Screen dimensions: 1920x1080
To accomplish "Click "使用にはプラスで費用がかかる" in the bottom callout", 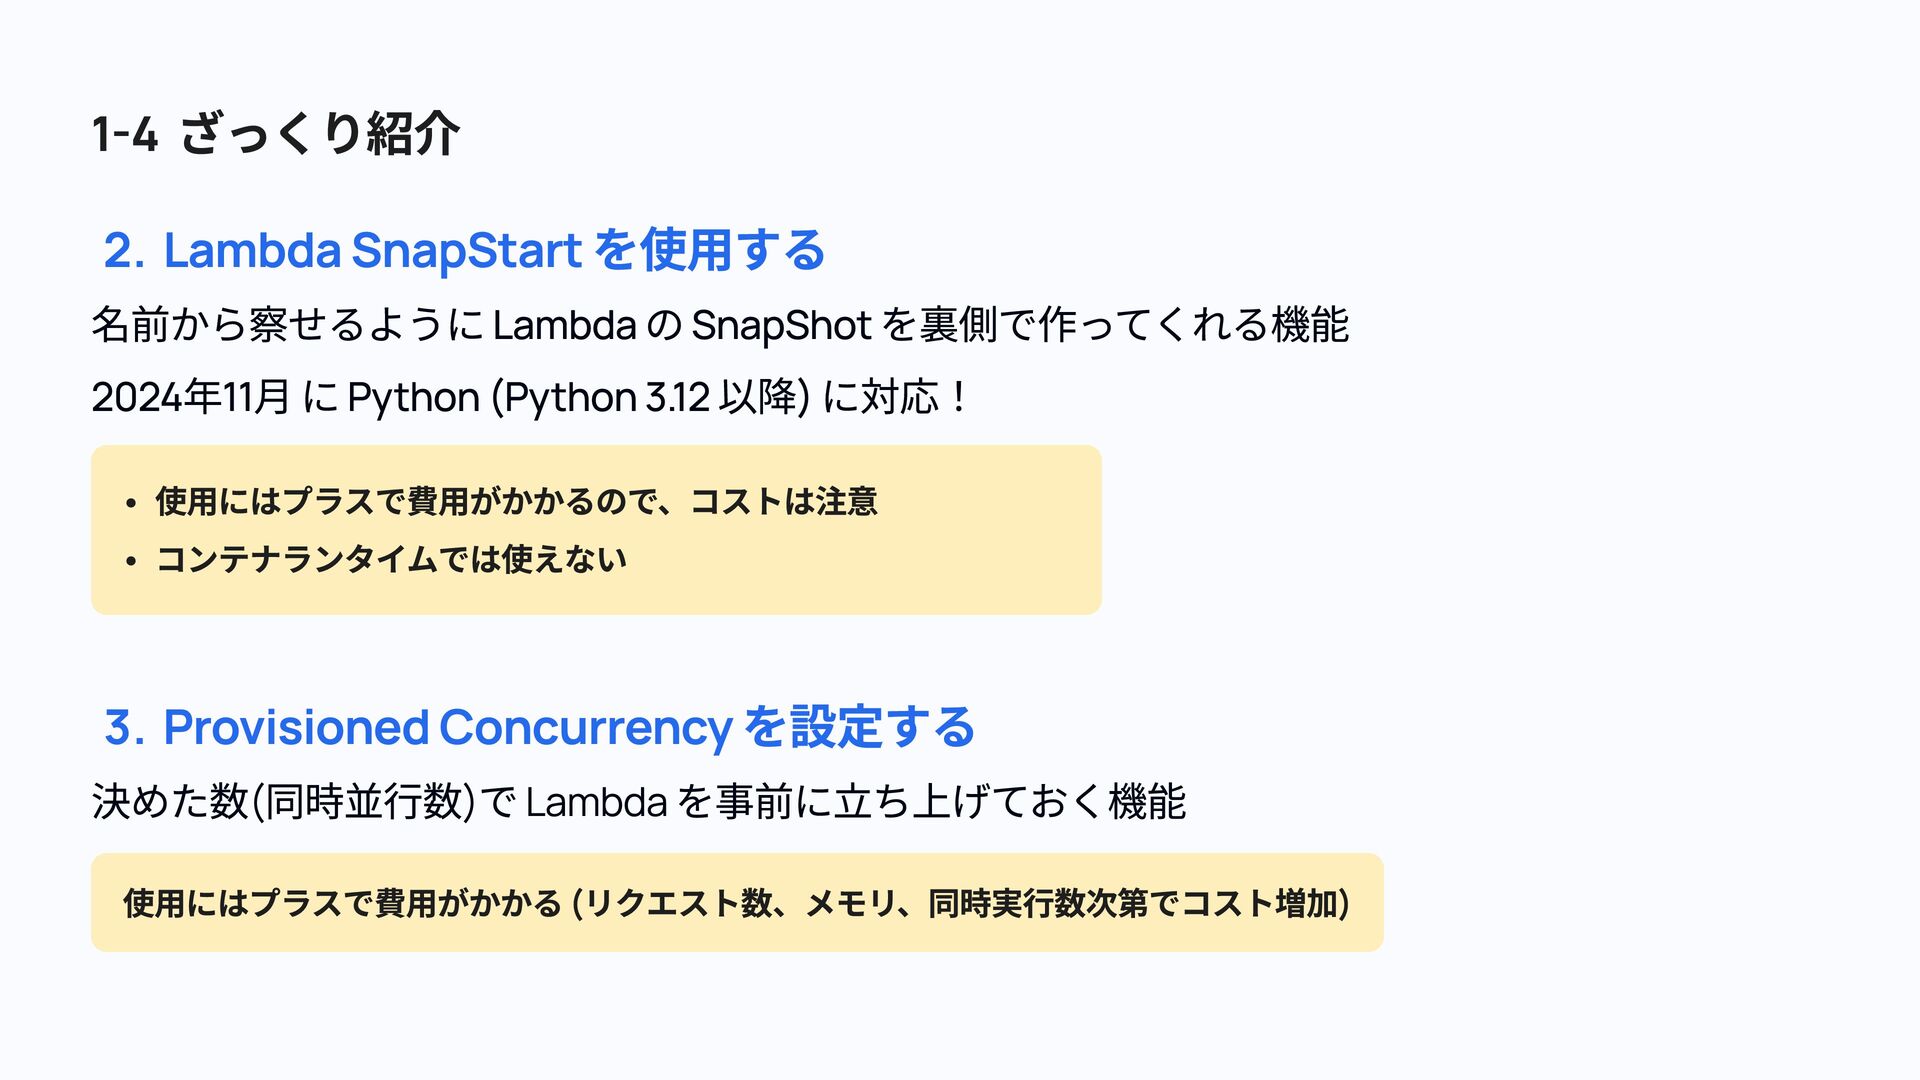I will tap(342, 903).
